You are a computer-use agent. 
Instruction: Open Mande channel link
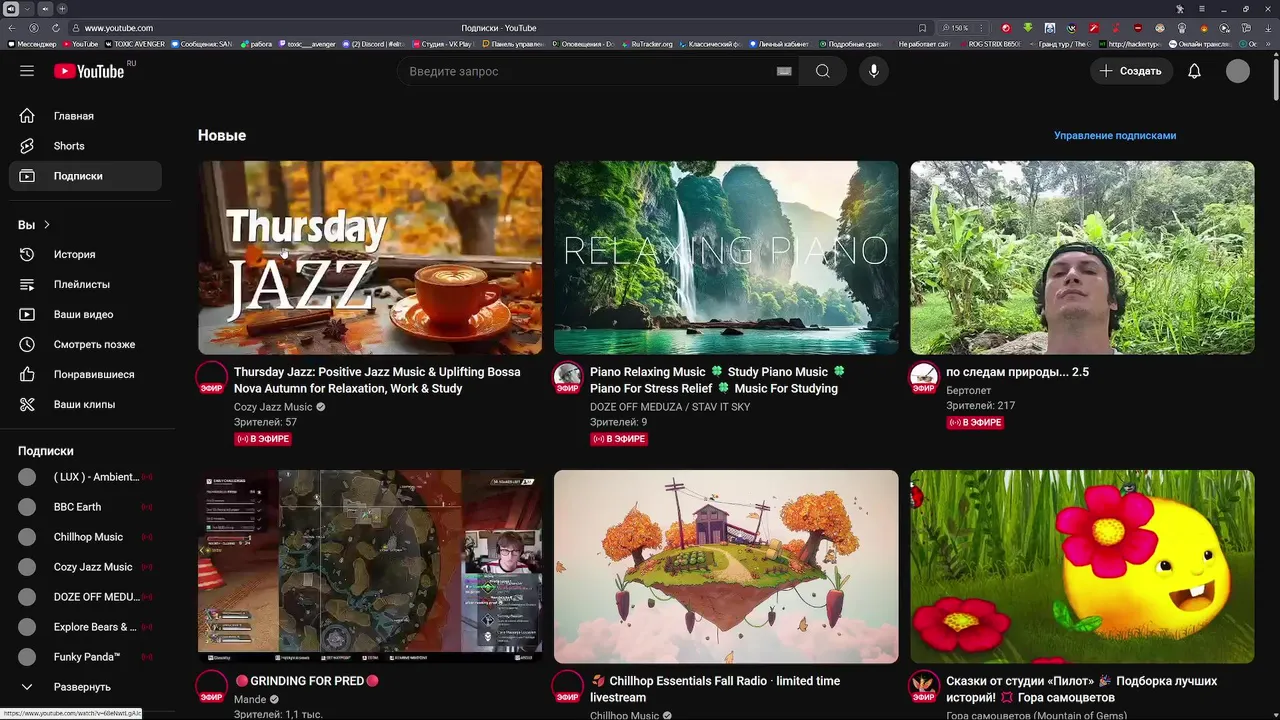[x=250, y=699]
